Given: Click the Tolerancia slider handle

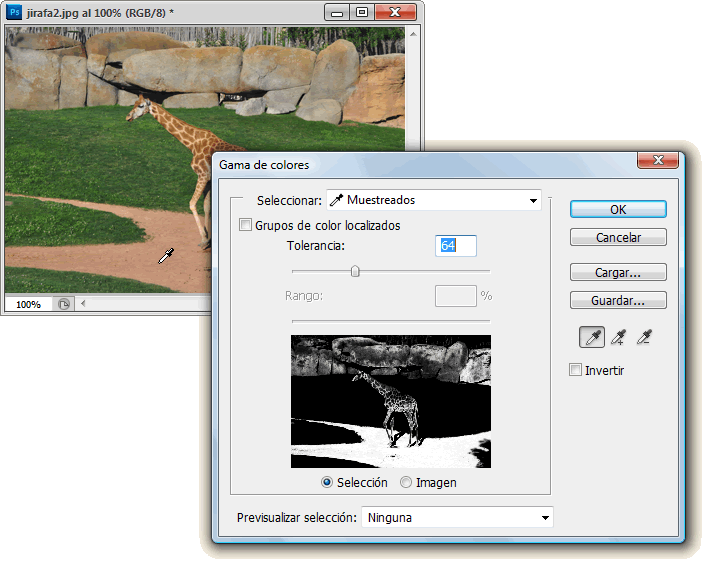Looking at the screenshot, I should tap(355, 270).
